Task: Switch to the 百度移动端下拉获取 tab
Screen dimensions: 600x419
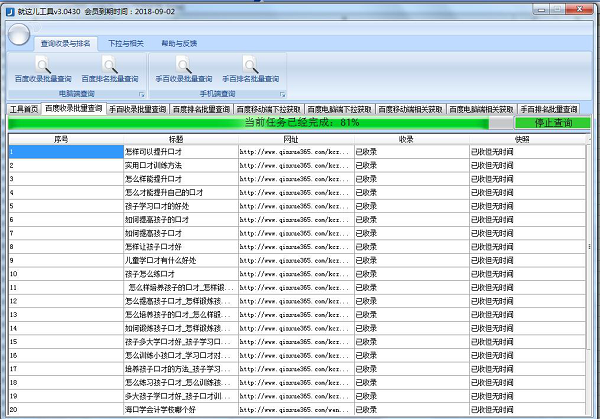Action: coord(269,109)
